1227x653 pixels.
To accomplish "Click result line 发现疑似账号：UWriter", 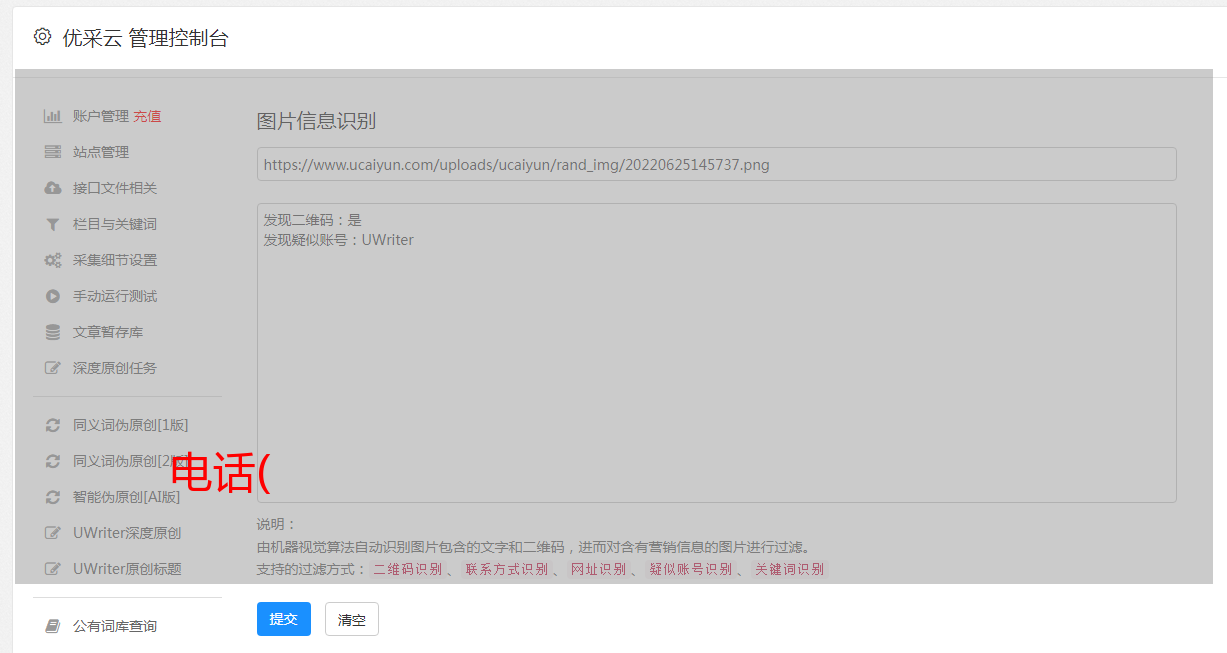I will pos(339,240).
